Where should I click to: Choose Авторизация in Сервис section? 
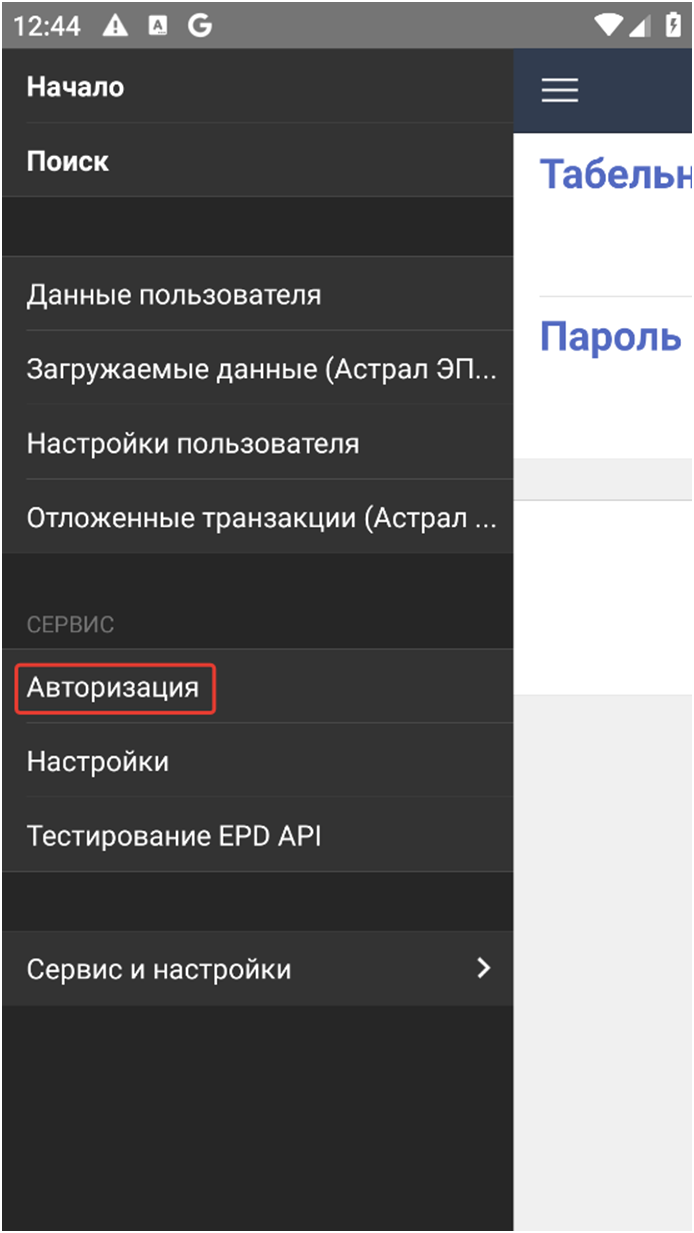(x=257, y=687)
